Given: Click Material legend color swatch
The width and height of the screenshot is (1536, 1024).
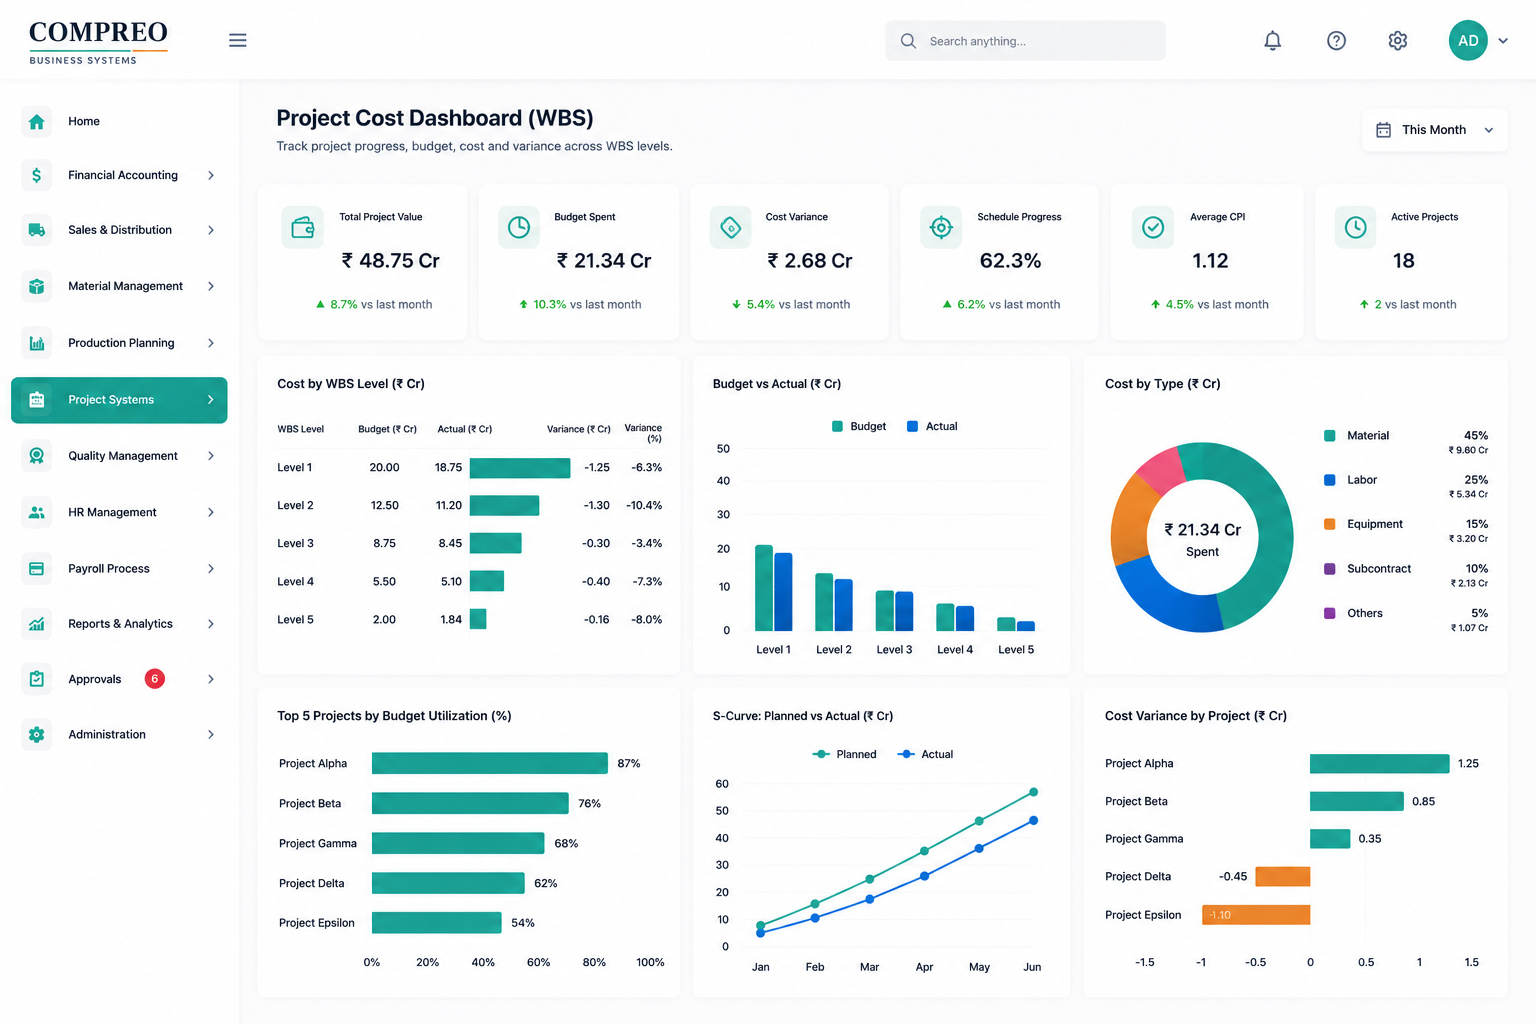Looking at the screenshot, I should [1330, 436].
